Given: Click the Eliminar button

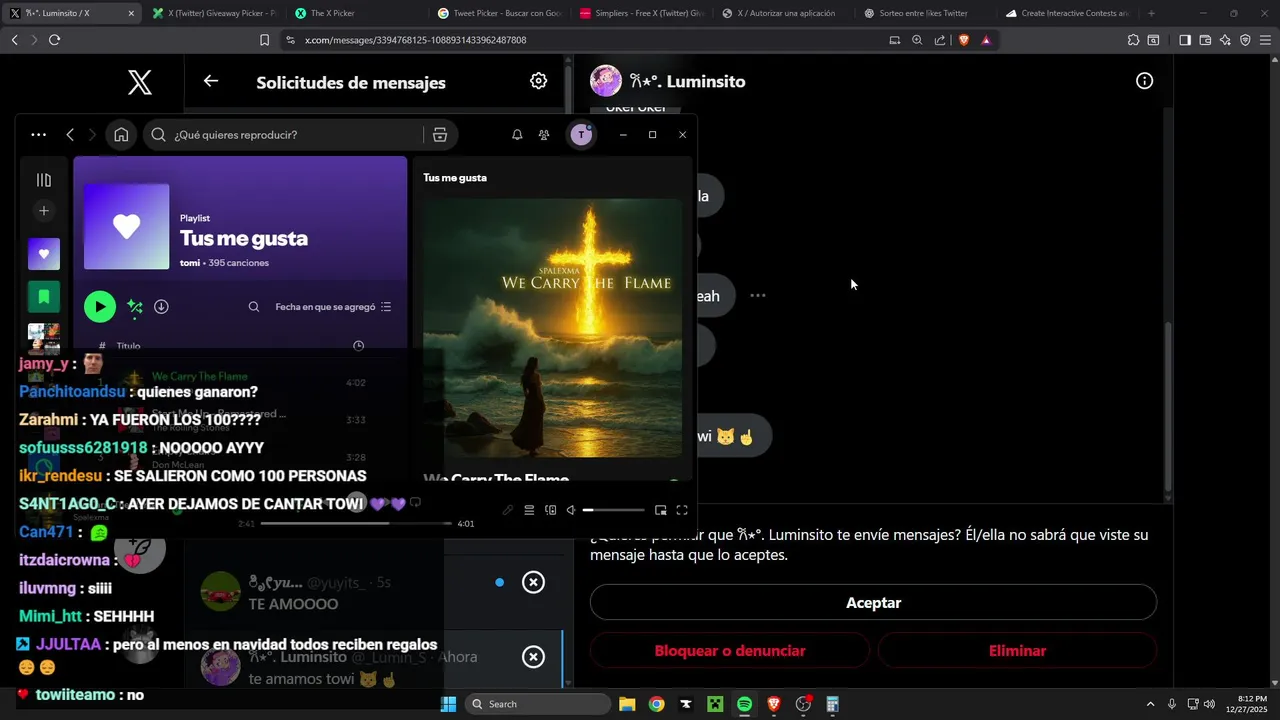Looking at the screenshot, I should [1017, 651].
